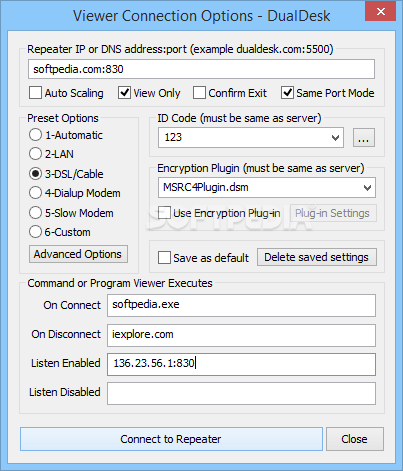Enable Save as default checkbox

point(164,258)
